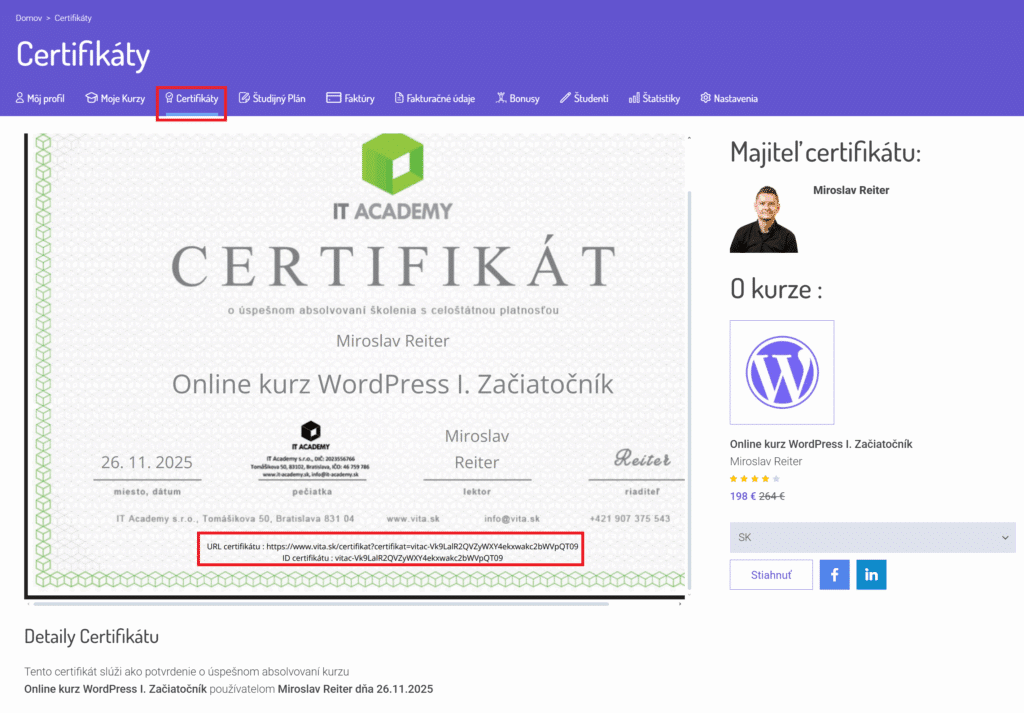Share certificate via the Facebook icon
This screenshot has height=713, width=1024.
834,574
